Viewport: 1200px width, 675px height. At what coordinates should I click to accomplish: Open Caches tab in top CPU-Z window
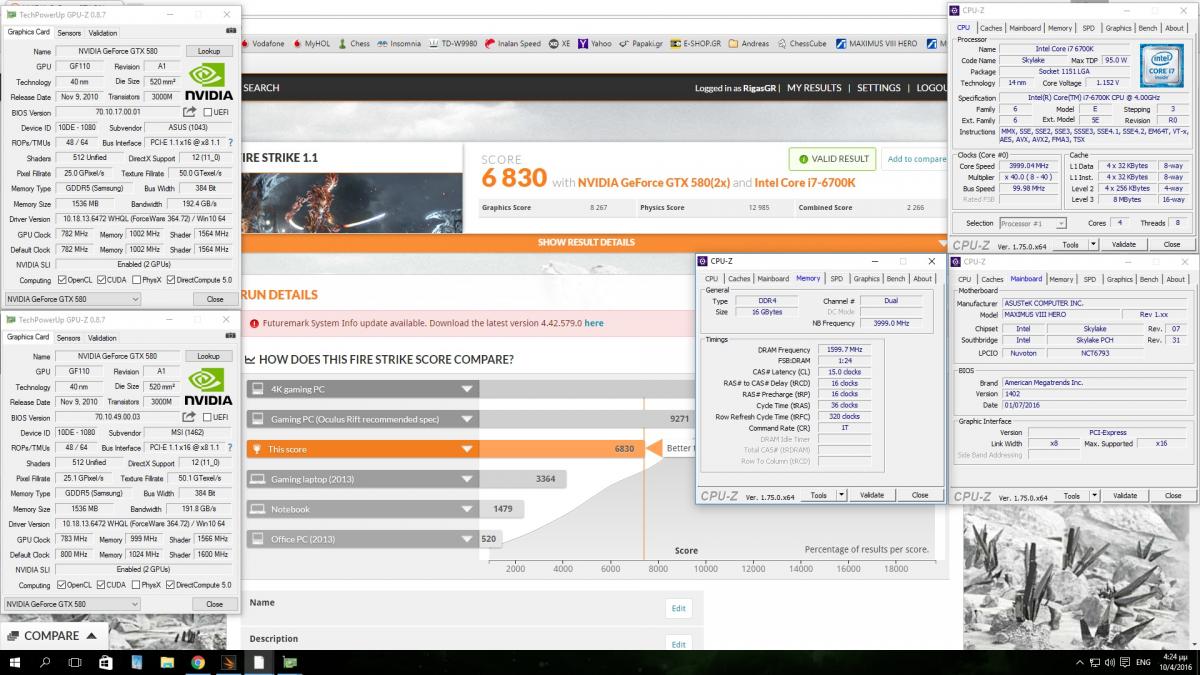[991, 28]
